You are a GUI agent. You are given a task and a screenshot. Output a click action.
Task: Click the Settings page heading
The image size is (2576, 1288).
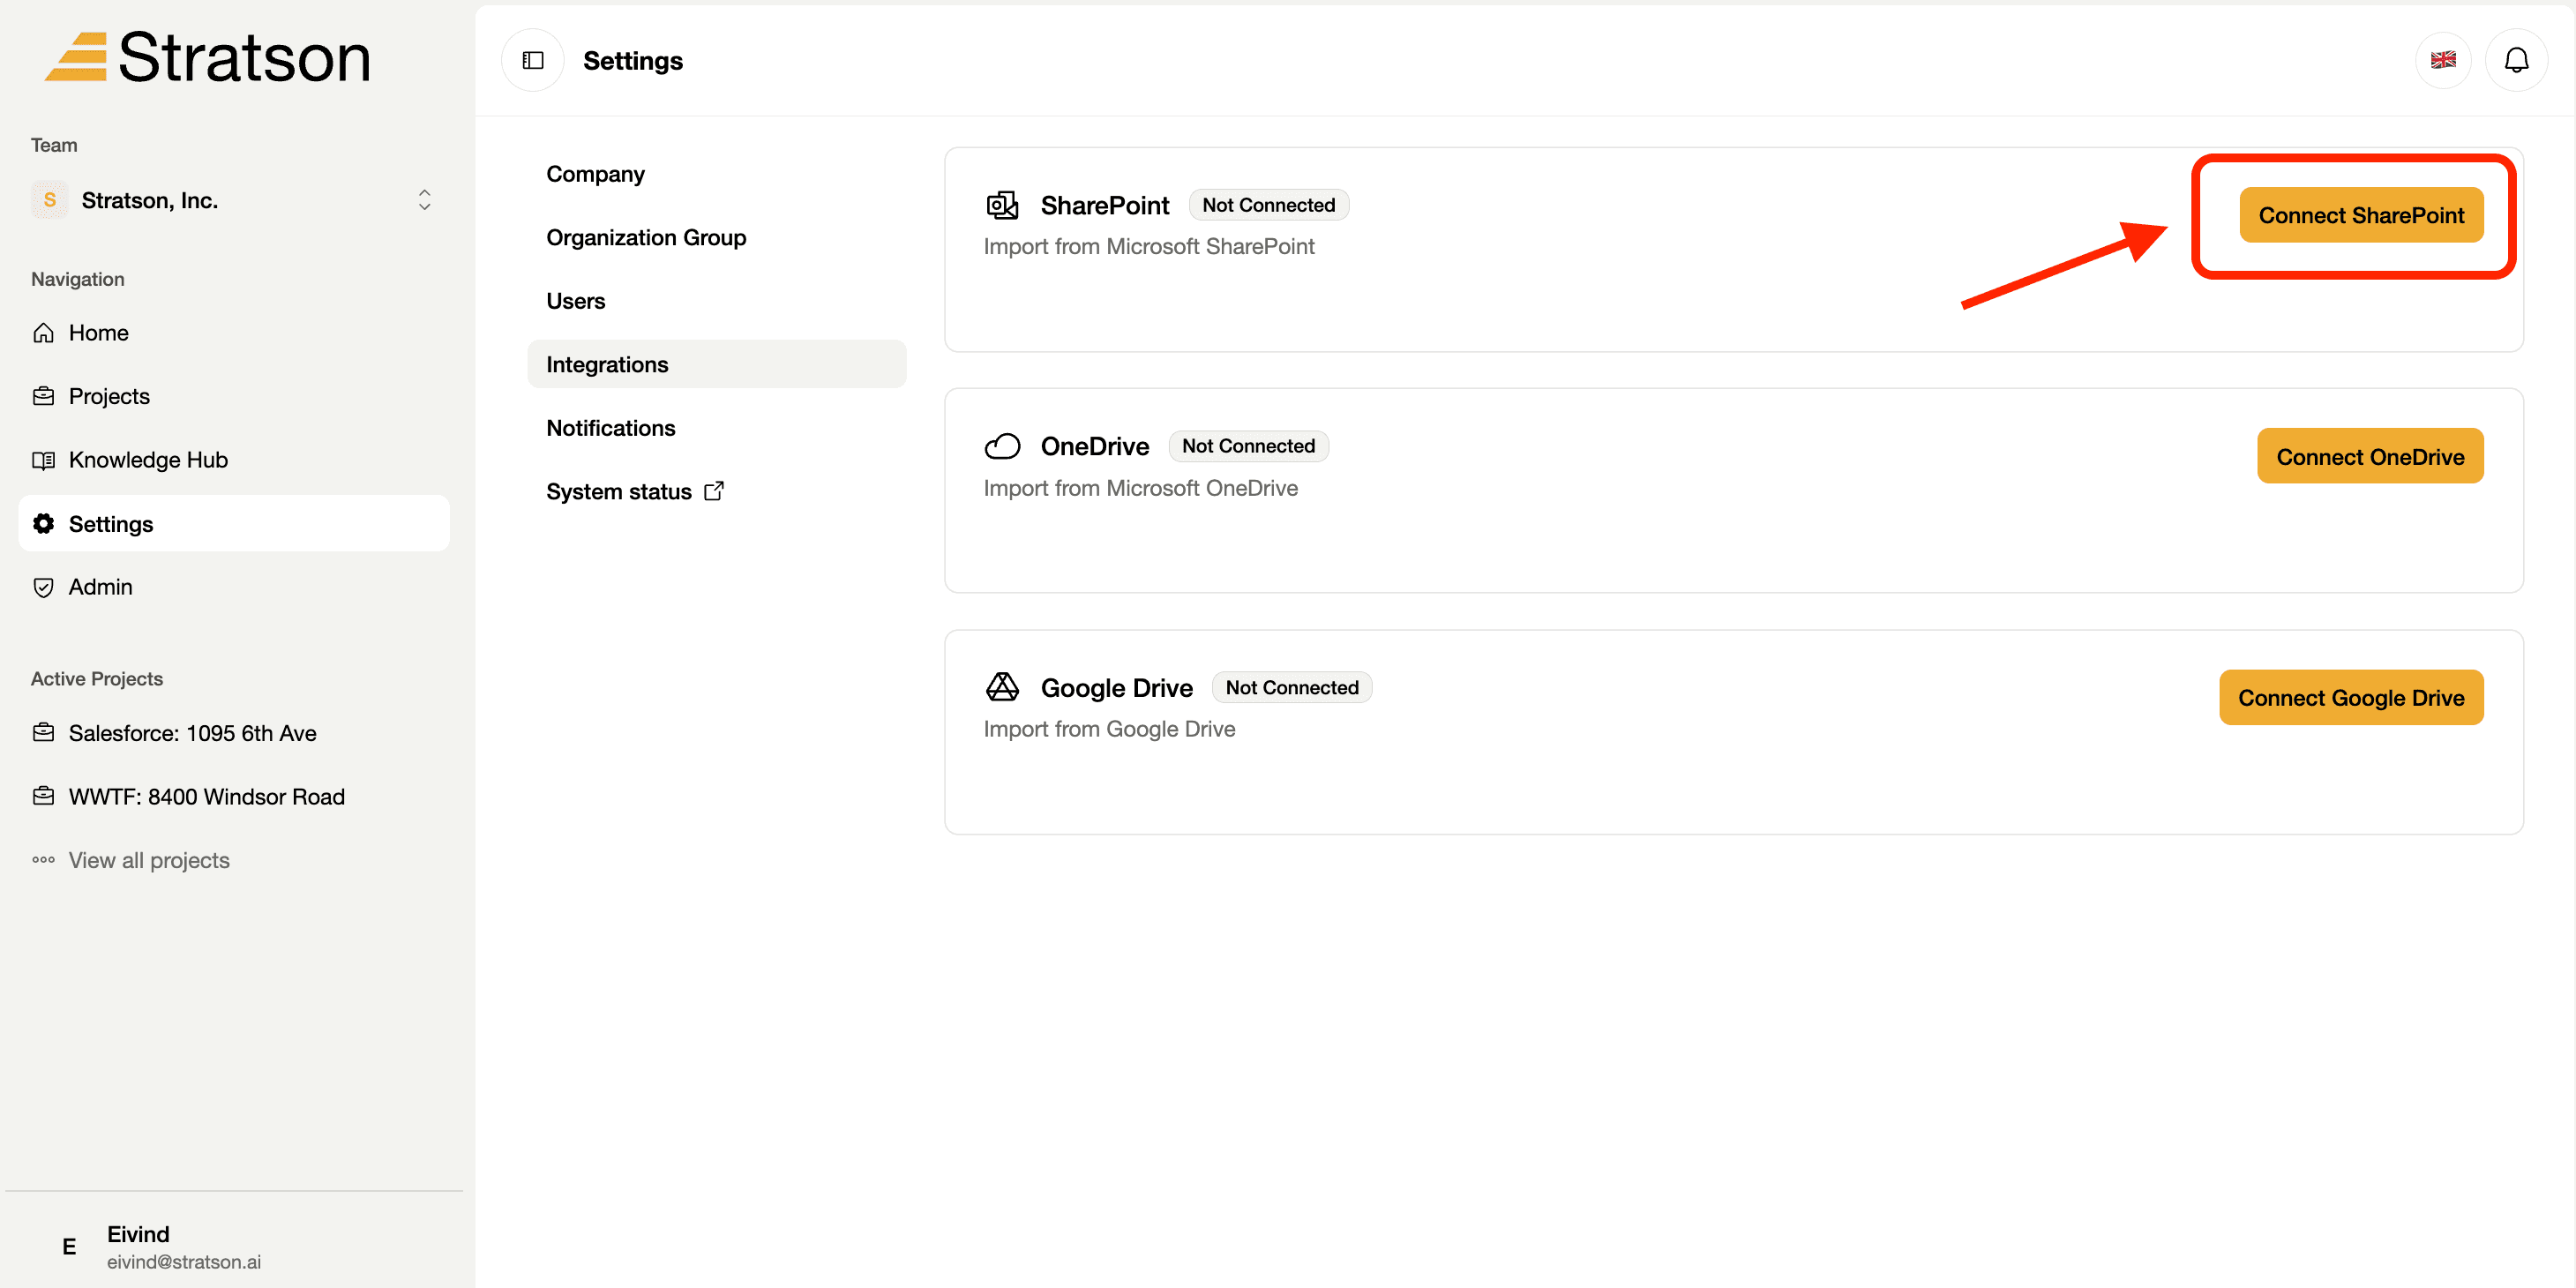pos(633,61)
